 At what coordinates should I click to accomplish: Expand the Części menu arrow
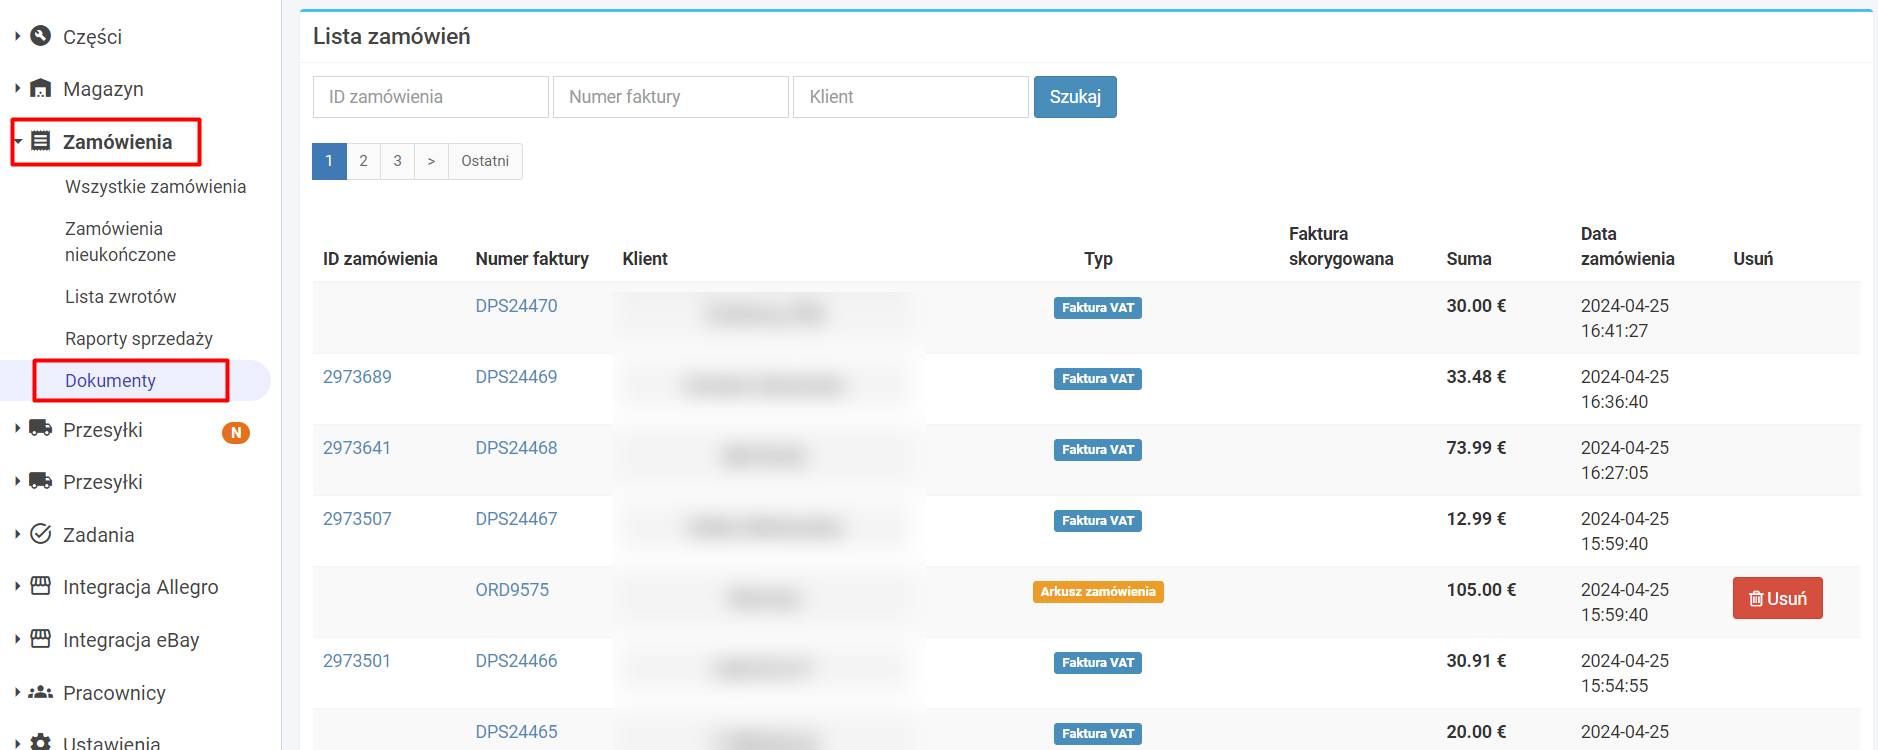click(x=17, y=36)
